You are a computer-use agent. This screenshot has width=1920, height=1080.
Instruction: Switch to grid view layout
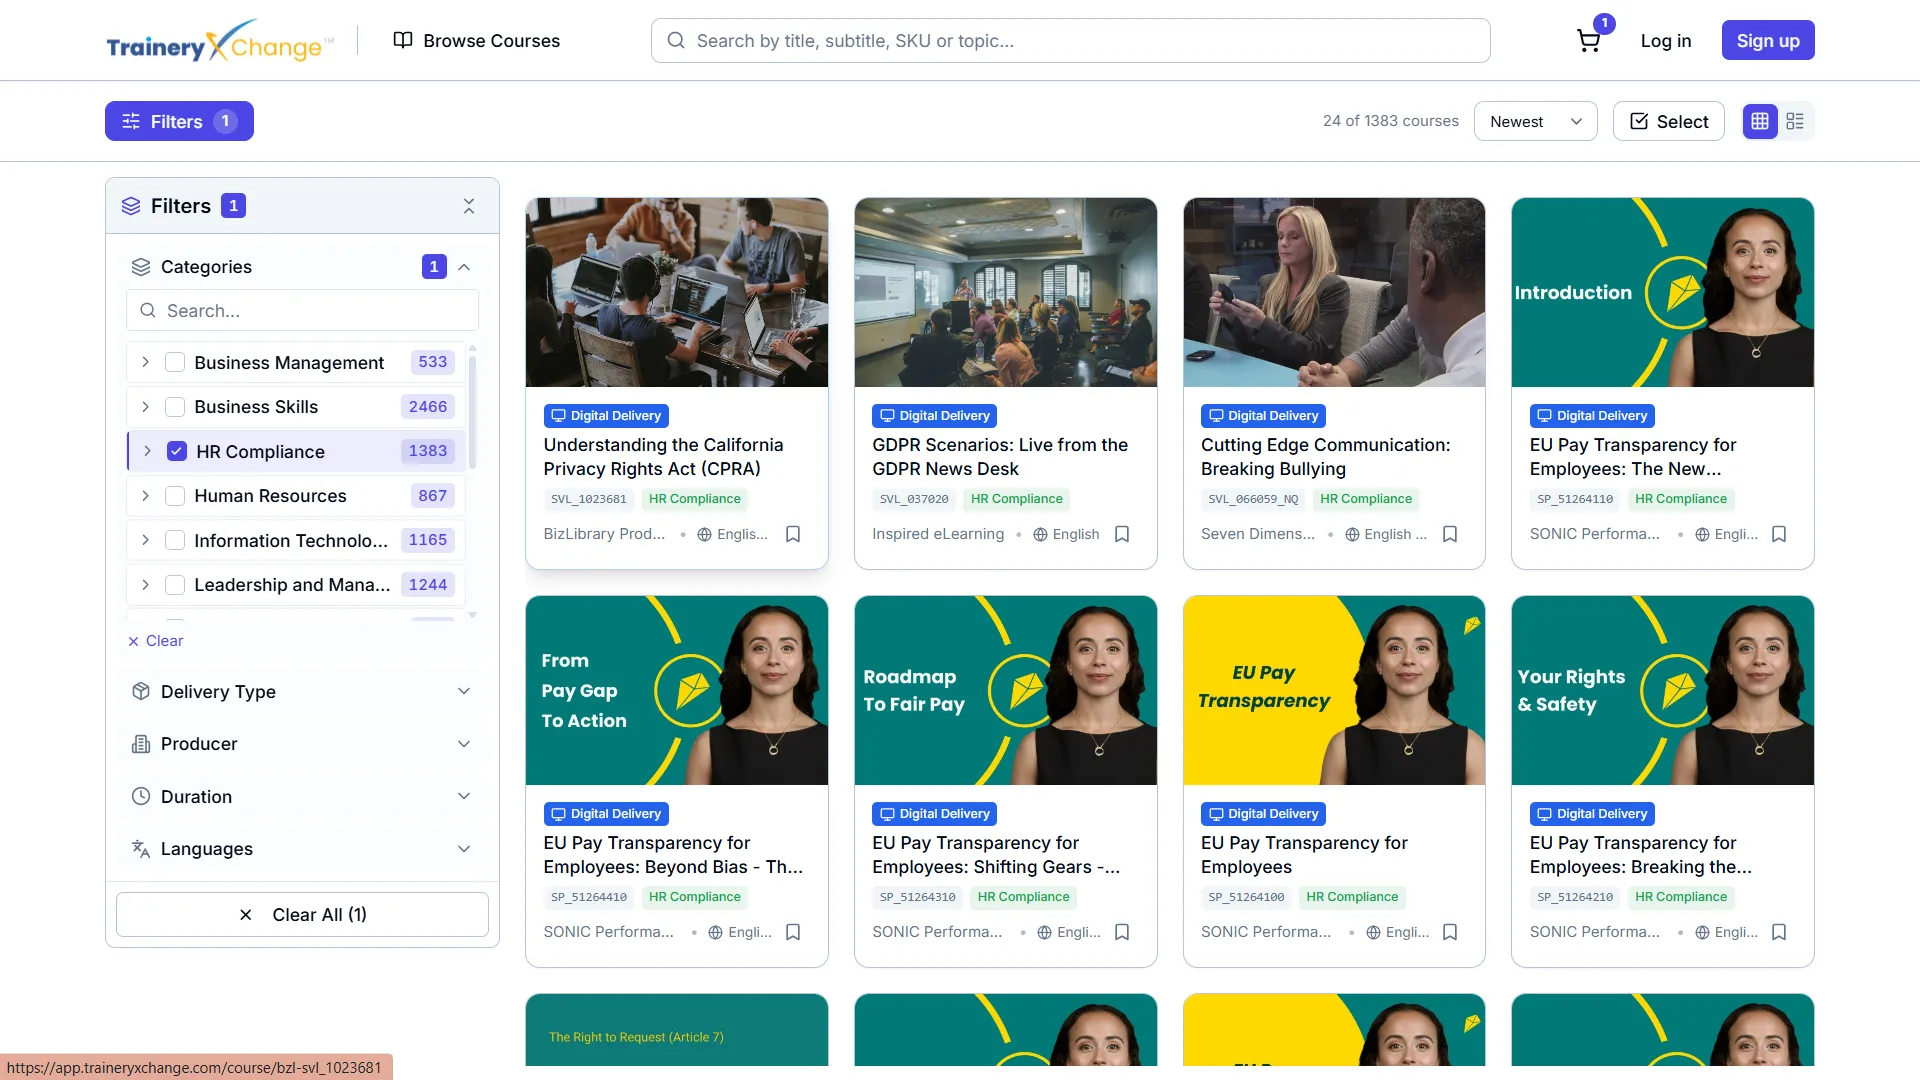point(1760,121)
